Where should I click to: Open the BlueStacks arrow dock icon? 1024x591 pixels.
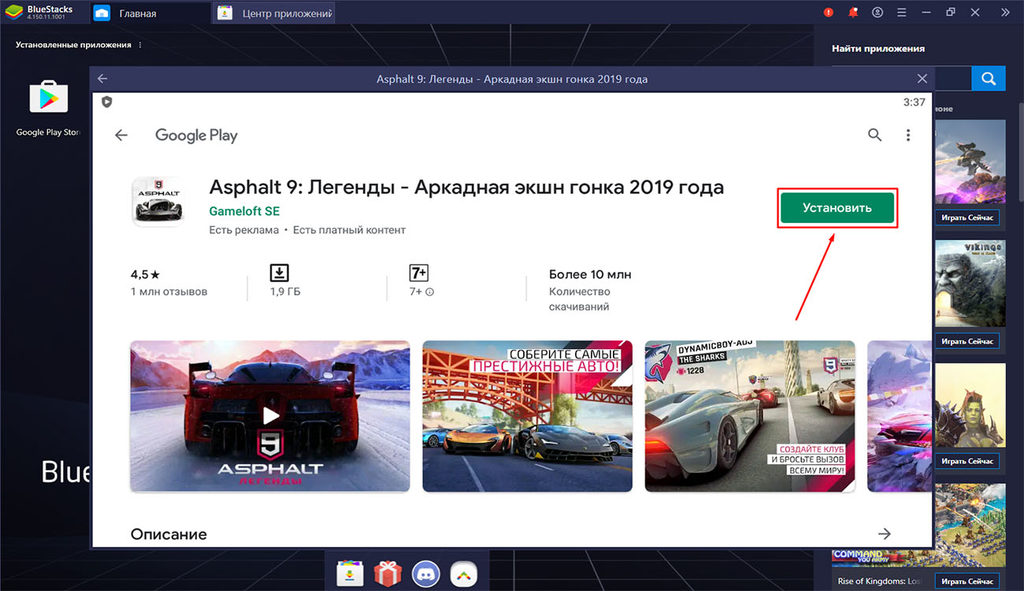point(464,574)
